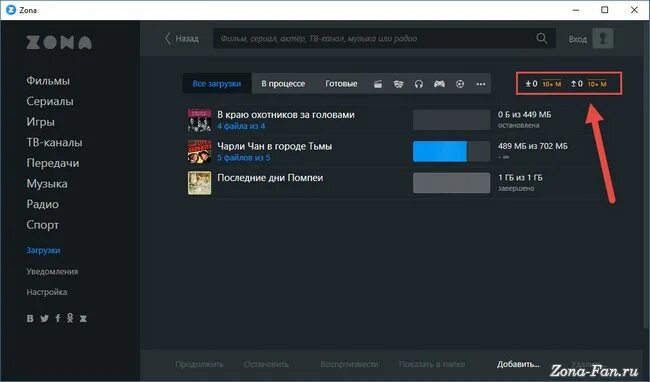Open Настройка in the sidebar
The width and height of the screenshot is (650, 382).
pyautogui.click(x=47, y=292)
